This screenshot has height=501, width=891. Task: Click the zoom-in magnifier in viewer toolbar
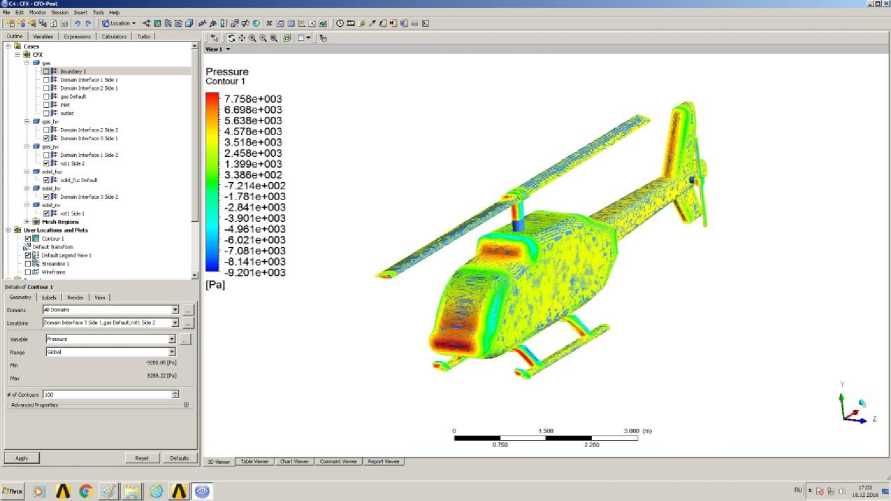coord(252,38)
